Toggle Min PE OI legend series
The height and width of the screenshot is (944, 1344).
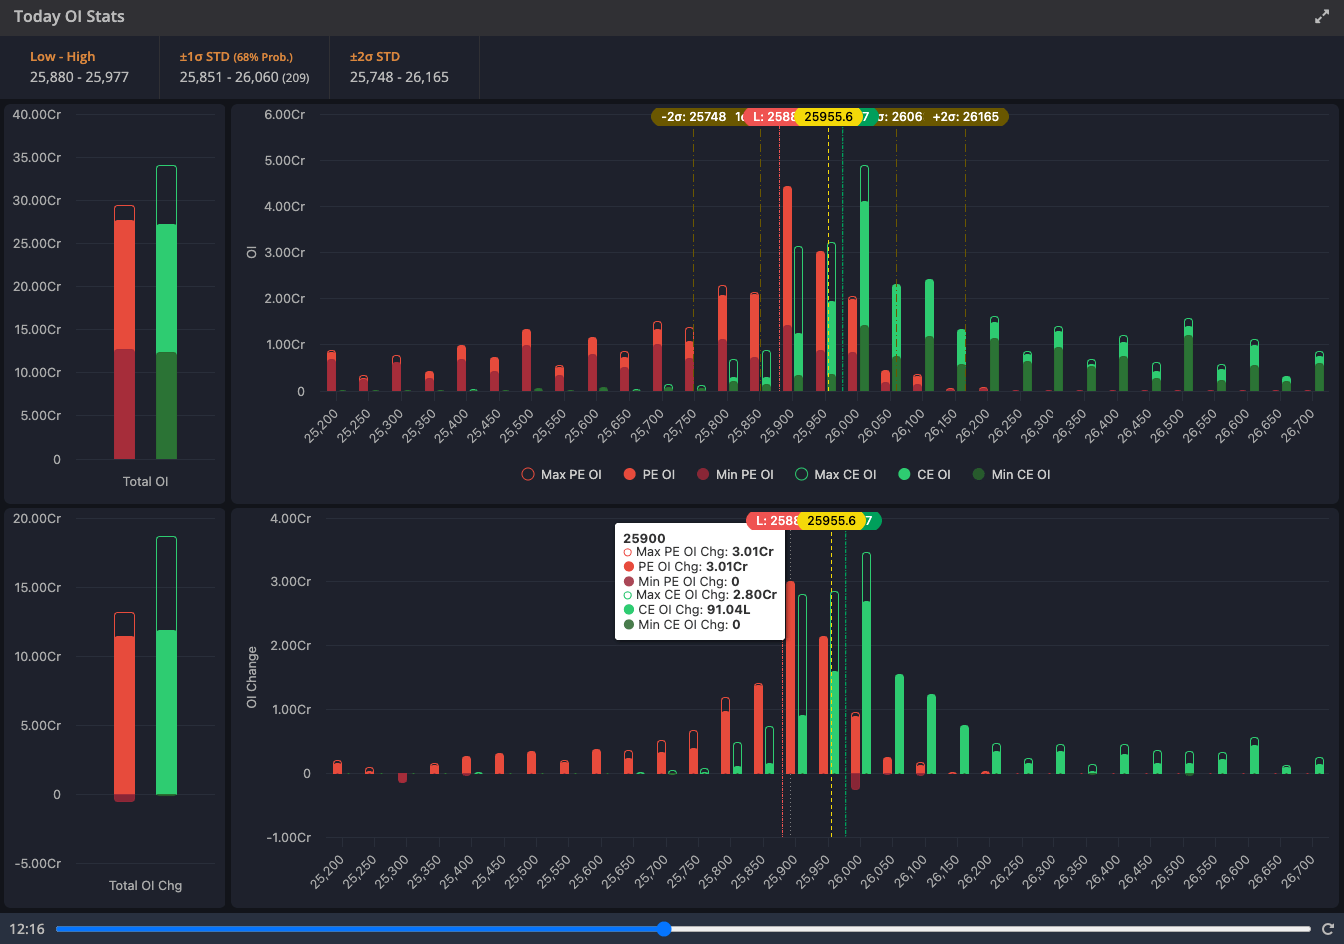coord(735,475)
